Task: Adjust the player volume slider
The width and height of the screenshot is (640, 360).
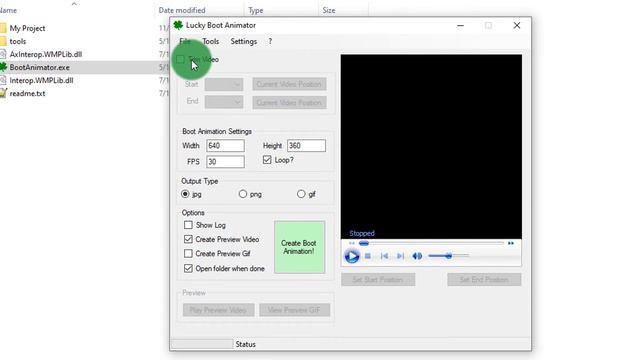Action: point(449,256)
